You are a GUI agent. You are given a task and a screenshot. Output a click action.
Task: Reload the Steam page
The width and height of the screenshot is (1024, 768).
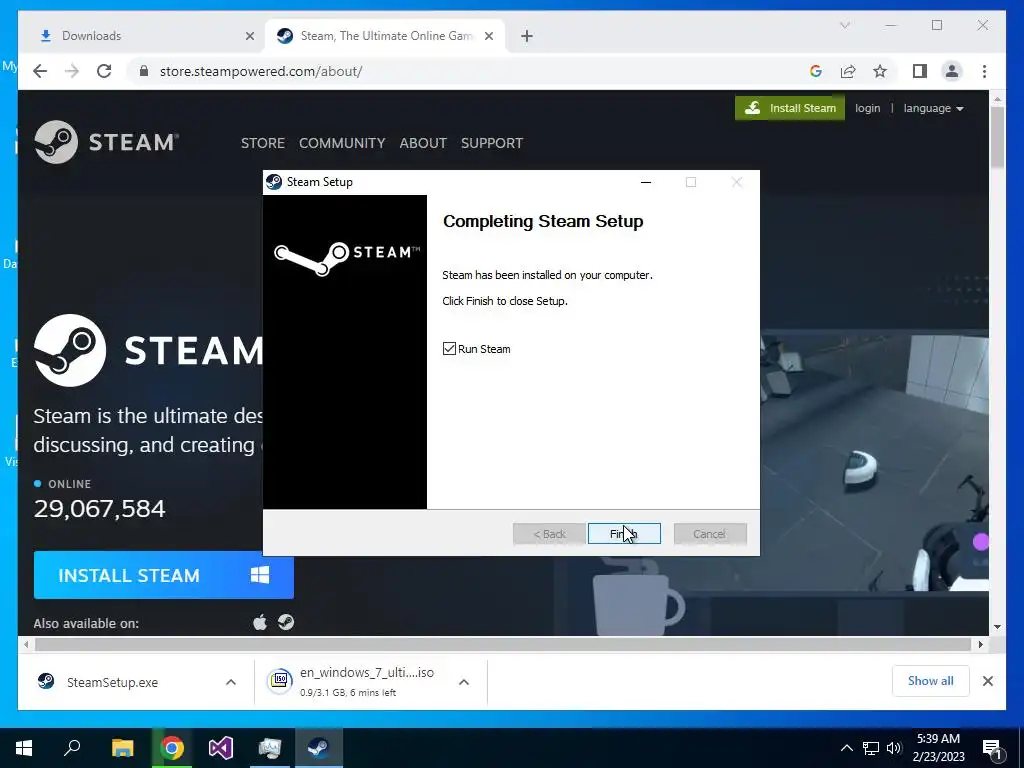(x=104, y=71)
